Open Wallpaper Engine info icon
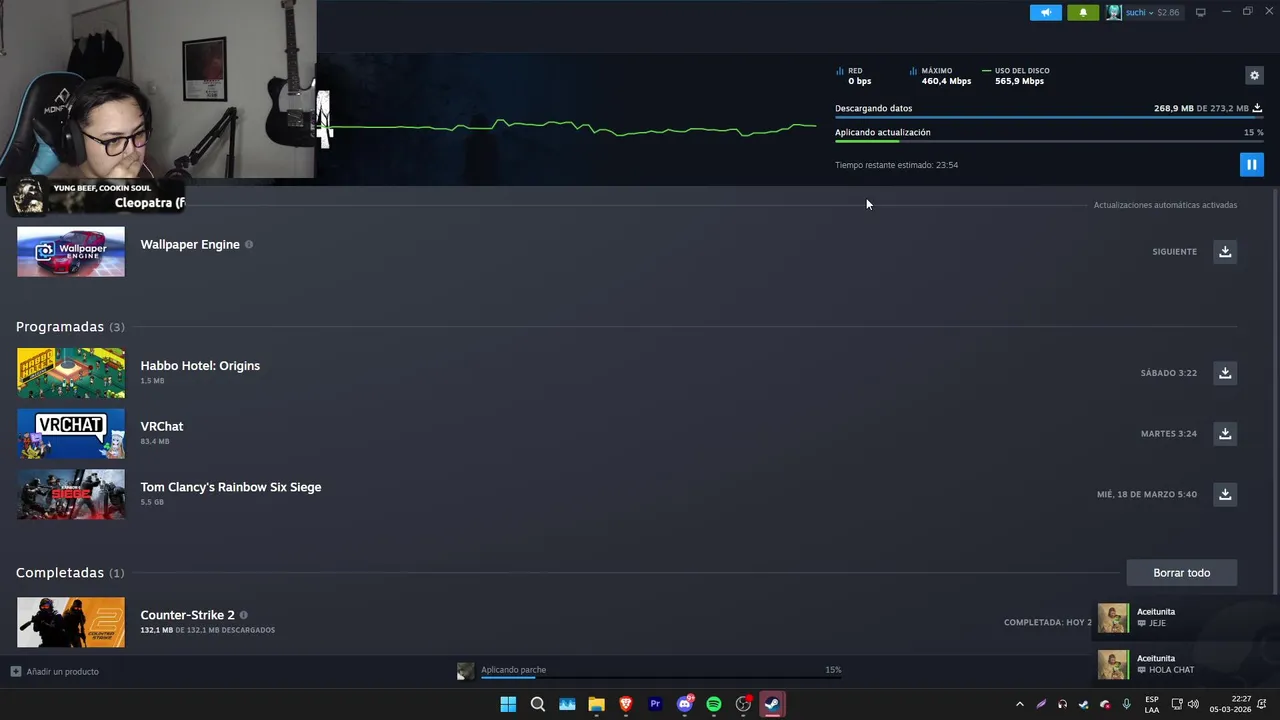 tap(249, 244)
